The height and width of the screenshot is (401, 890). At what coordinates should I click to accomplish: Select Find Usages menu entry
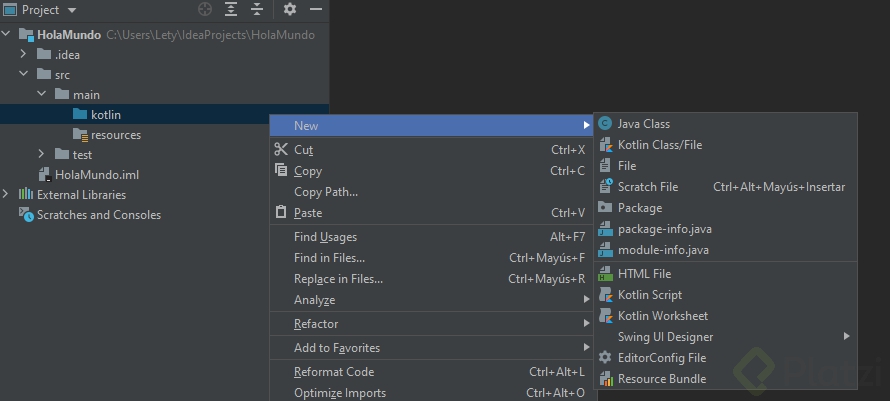431,237
